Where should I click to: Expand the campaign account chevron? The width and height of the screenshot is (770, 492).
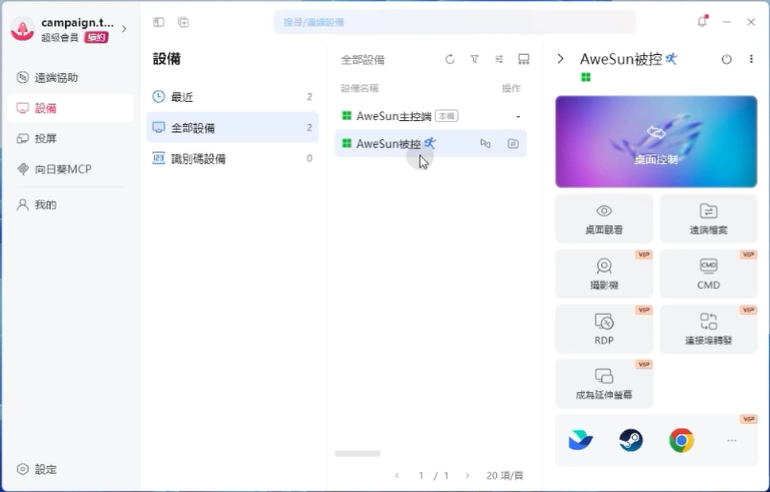pyautogui.click(x=124, y=29)
